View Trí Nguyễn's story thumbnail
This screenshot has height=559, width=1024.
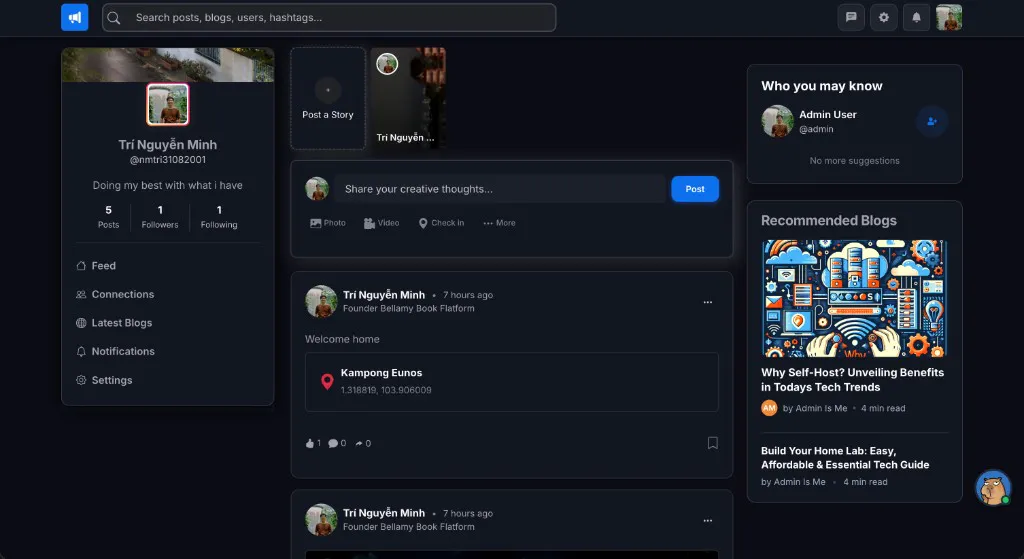tap(408, 99)
